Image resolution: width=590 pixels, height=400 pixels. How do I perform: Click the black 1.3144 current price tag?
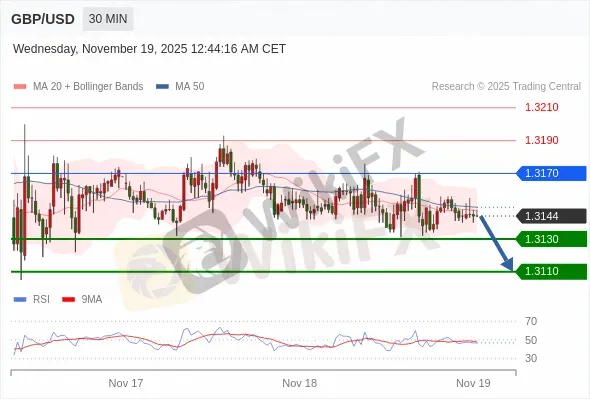point(552,216)
